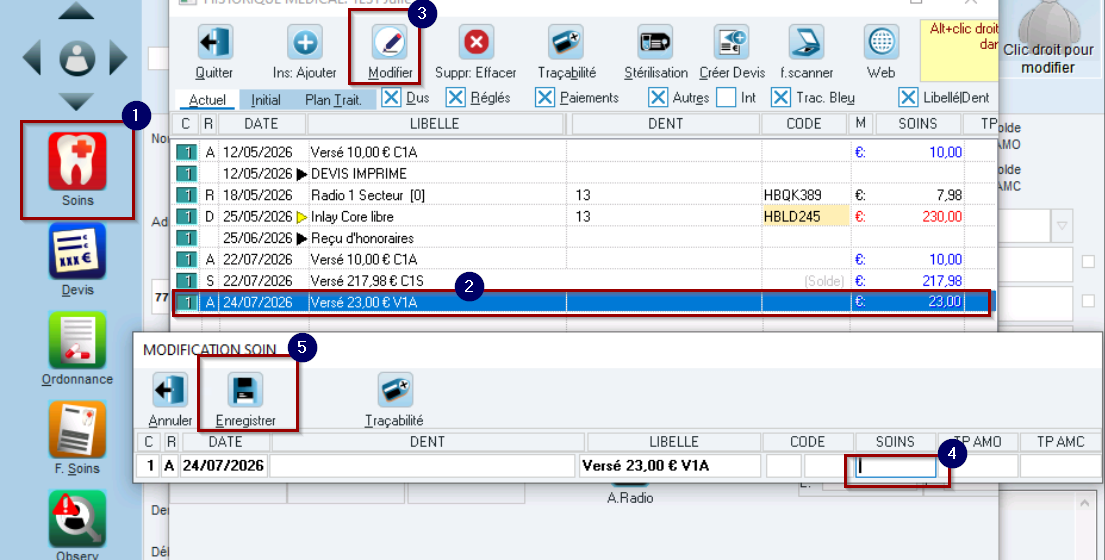Click the DATE column header in historique
Viewport: 1105px width, 560px height.
tap(261, 124)
